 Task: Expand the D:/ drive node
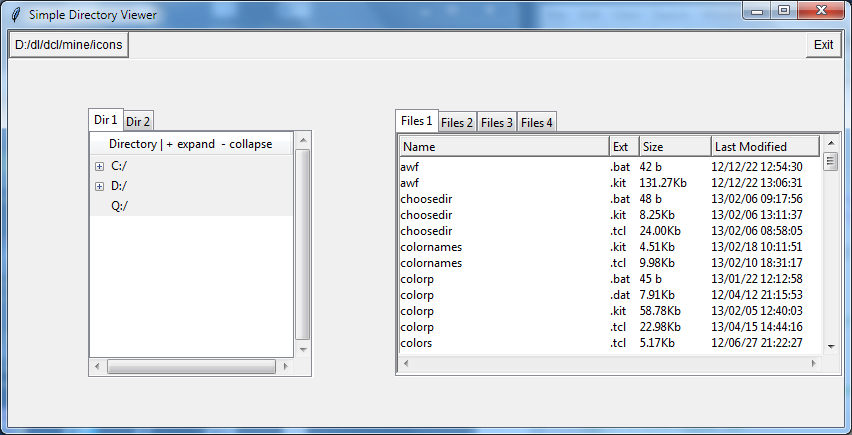pyautogui.click(x=99, y=187)
